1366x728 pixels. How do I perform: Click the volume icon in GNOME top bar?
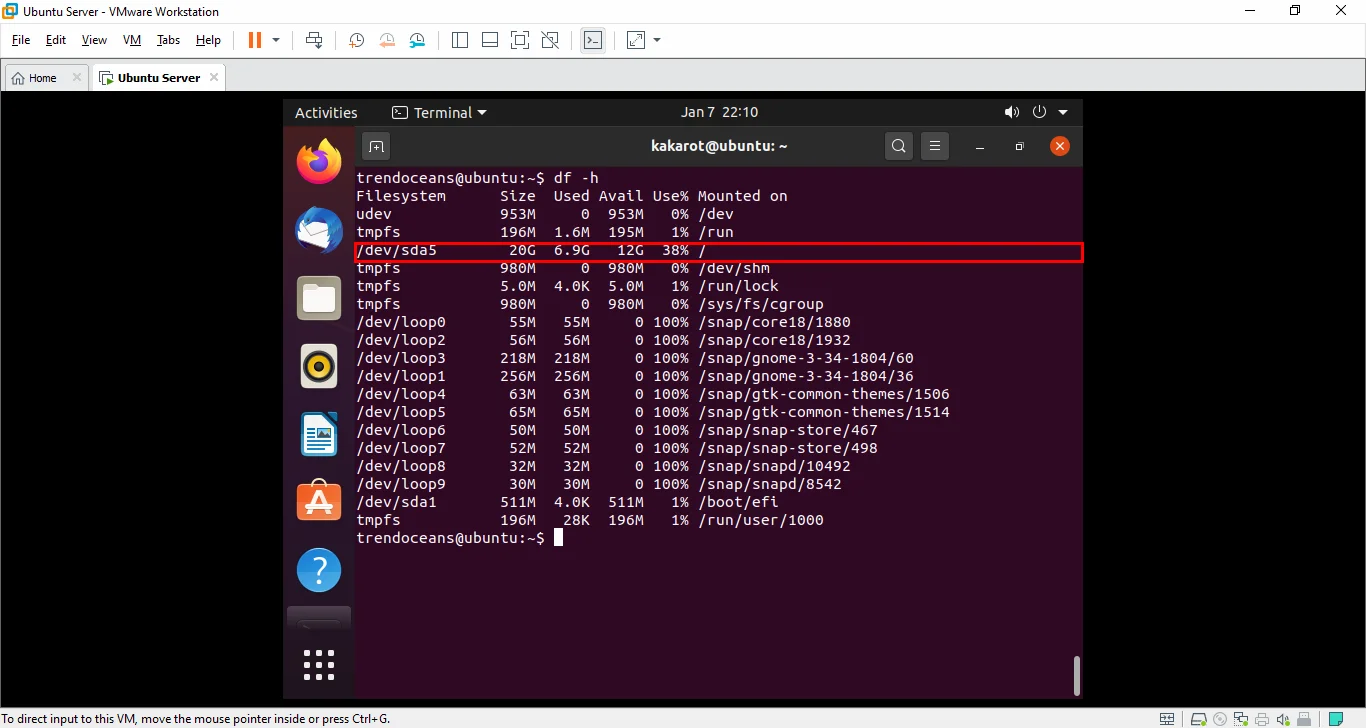[x=1012, y=112]
